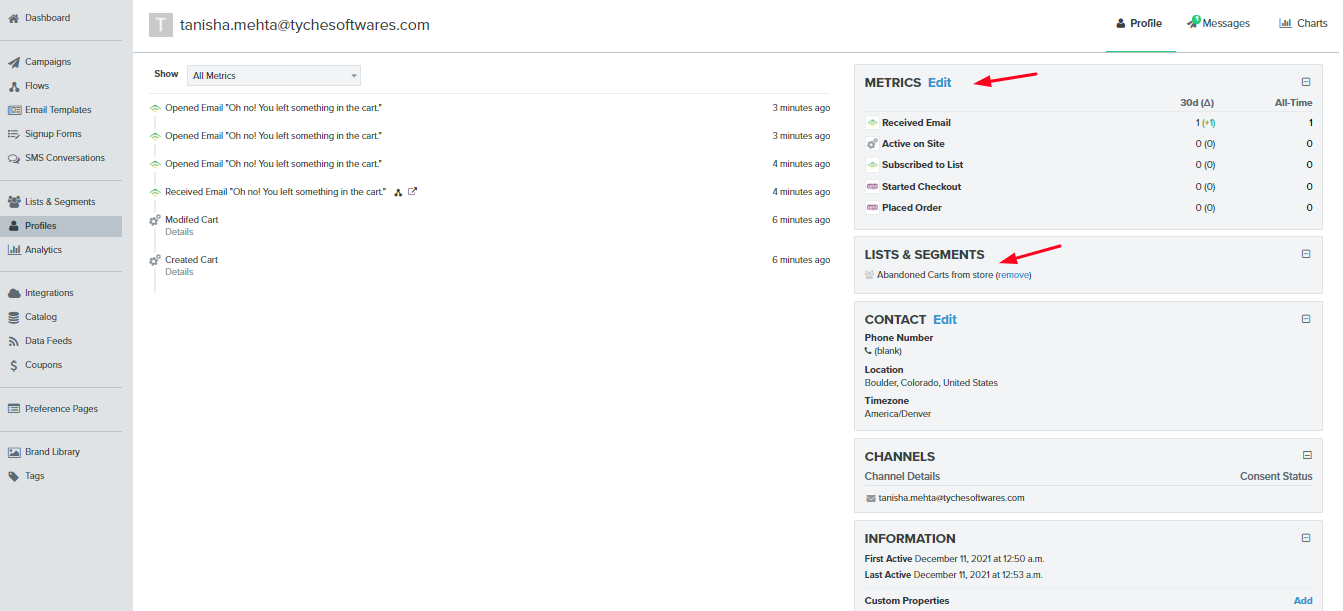Viewport: 1343px width, 611px height.
Task: Click the Consent Status column header
Action: 1276,476
